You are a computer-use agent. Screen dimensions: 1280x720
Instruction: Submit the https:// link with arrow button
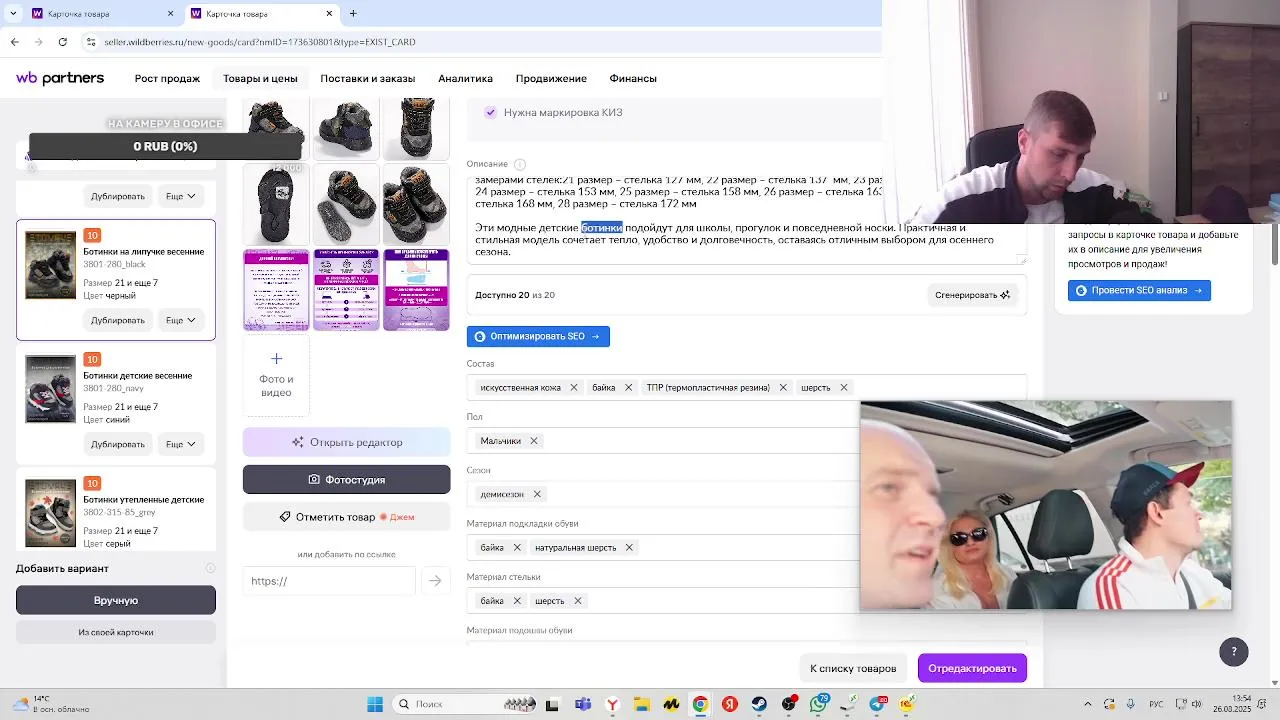[435, 581]
